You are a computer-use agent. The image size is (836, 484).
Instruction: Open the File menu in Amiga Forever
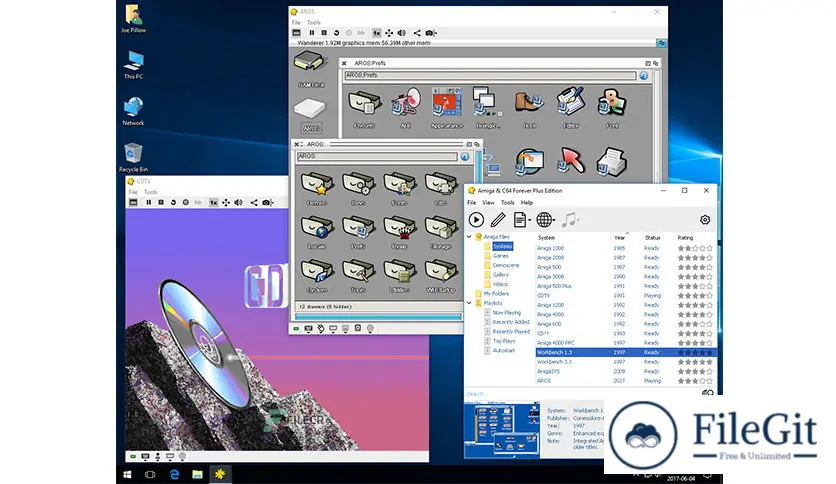click(472, 203)
